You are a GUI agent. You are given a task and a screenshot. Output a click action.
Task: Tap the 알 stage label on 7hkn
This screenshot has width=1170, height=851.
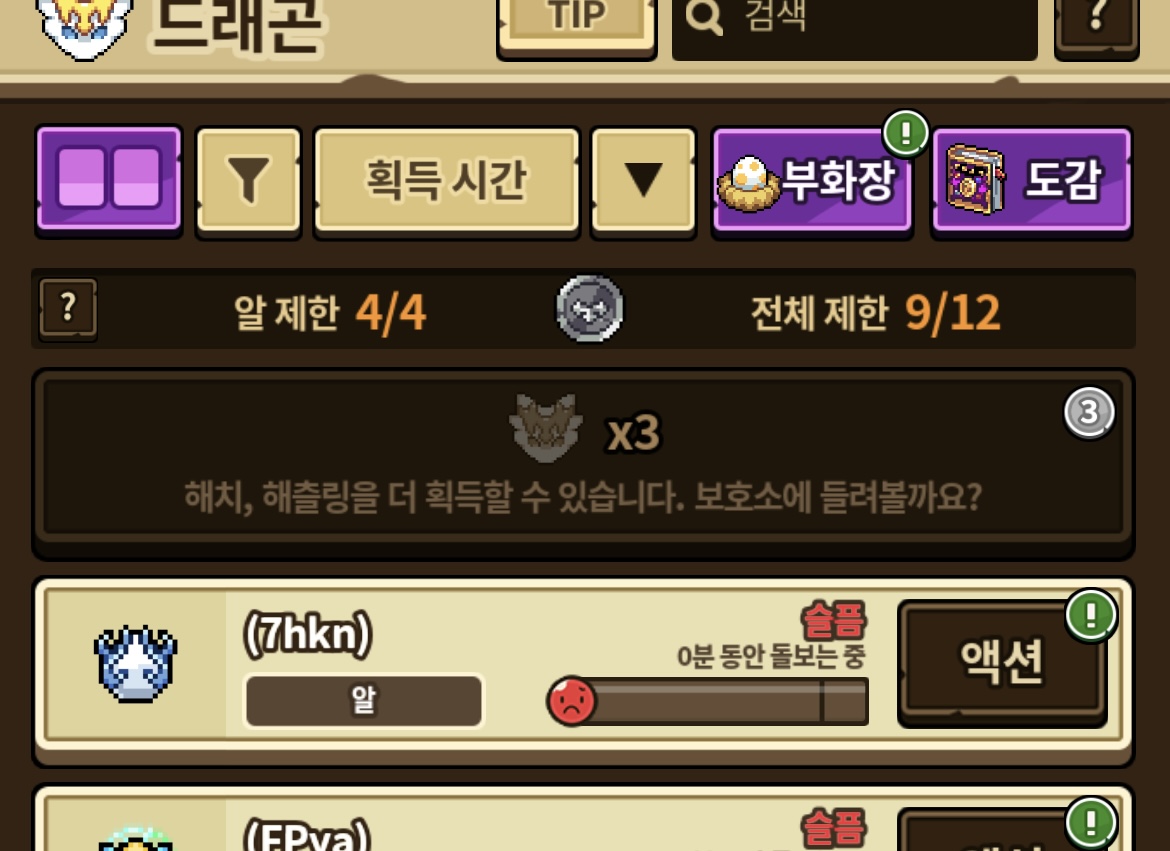(x=363, y=700)
